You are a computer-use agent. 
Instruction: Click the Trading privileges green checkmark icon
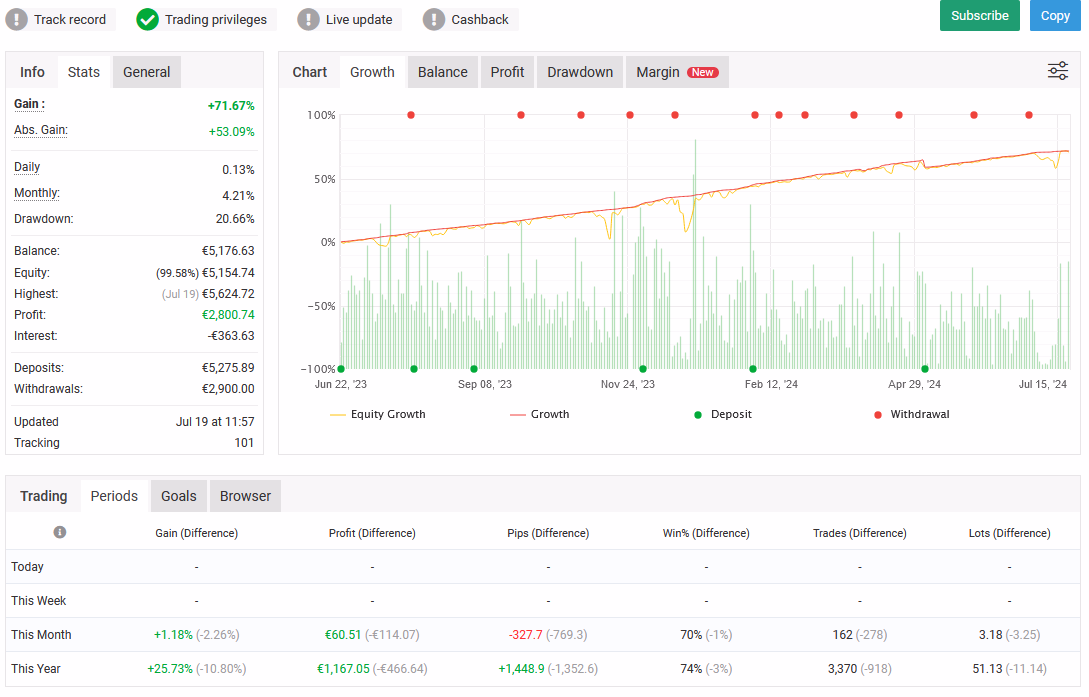click(x=147, y=19)
